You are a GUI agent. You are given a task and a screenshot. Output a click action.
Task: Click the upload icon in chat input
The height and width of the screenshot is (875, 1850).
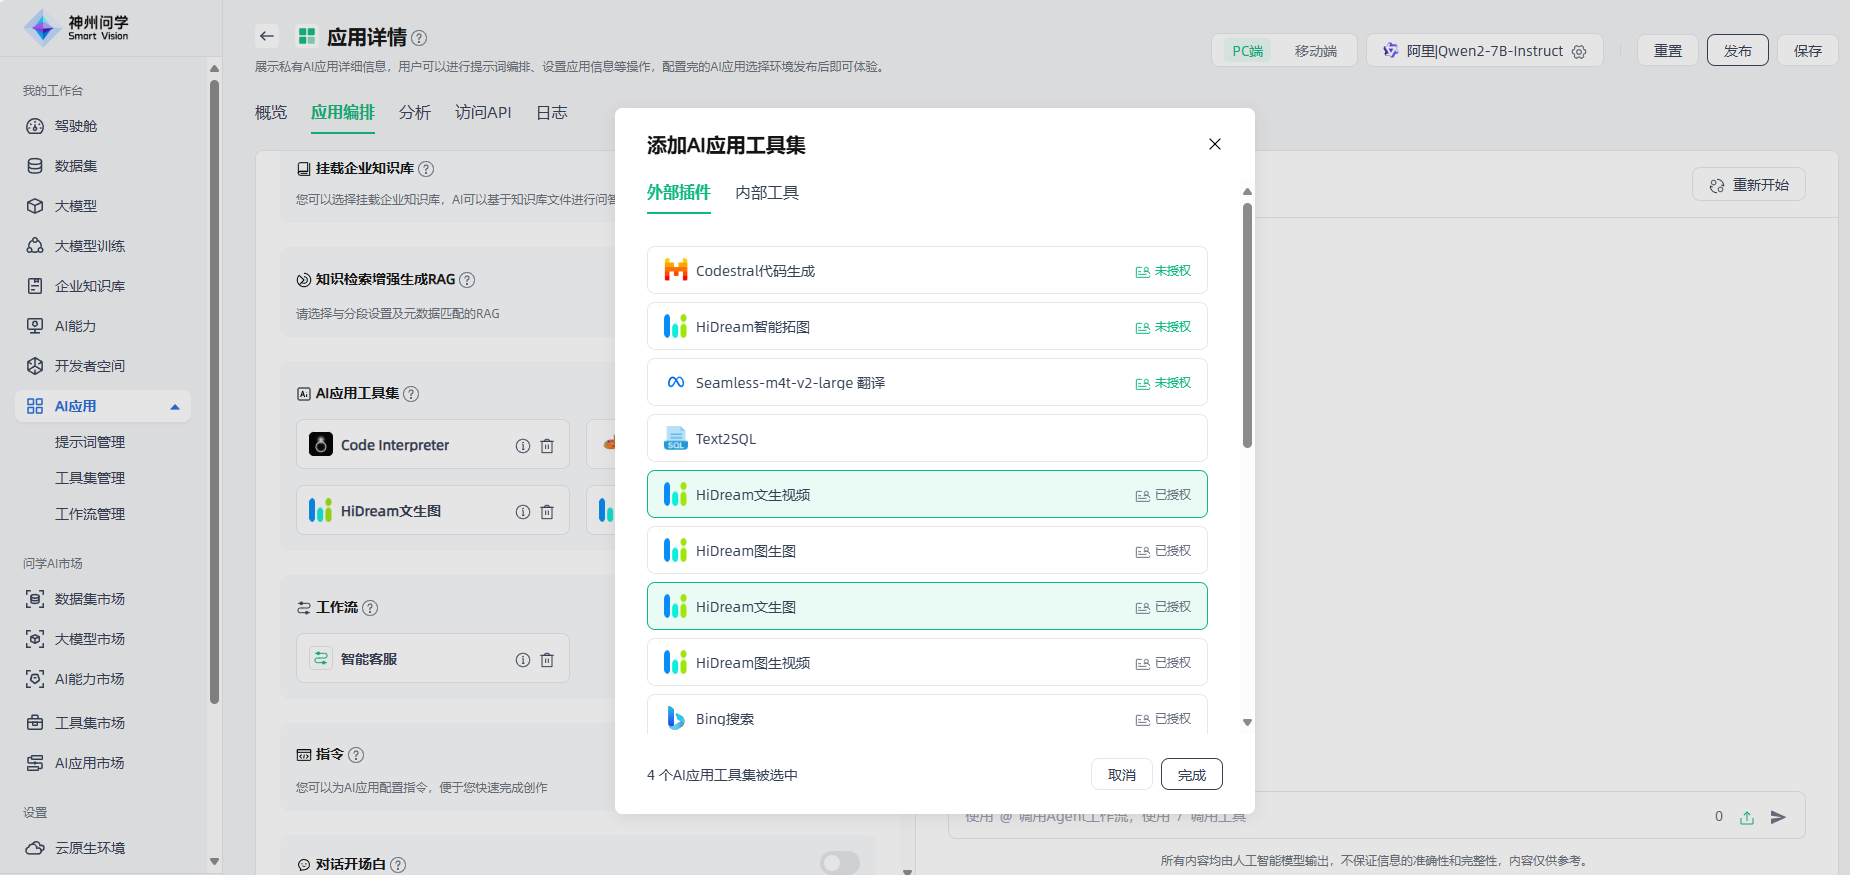[x=1747, y=817]
